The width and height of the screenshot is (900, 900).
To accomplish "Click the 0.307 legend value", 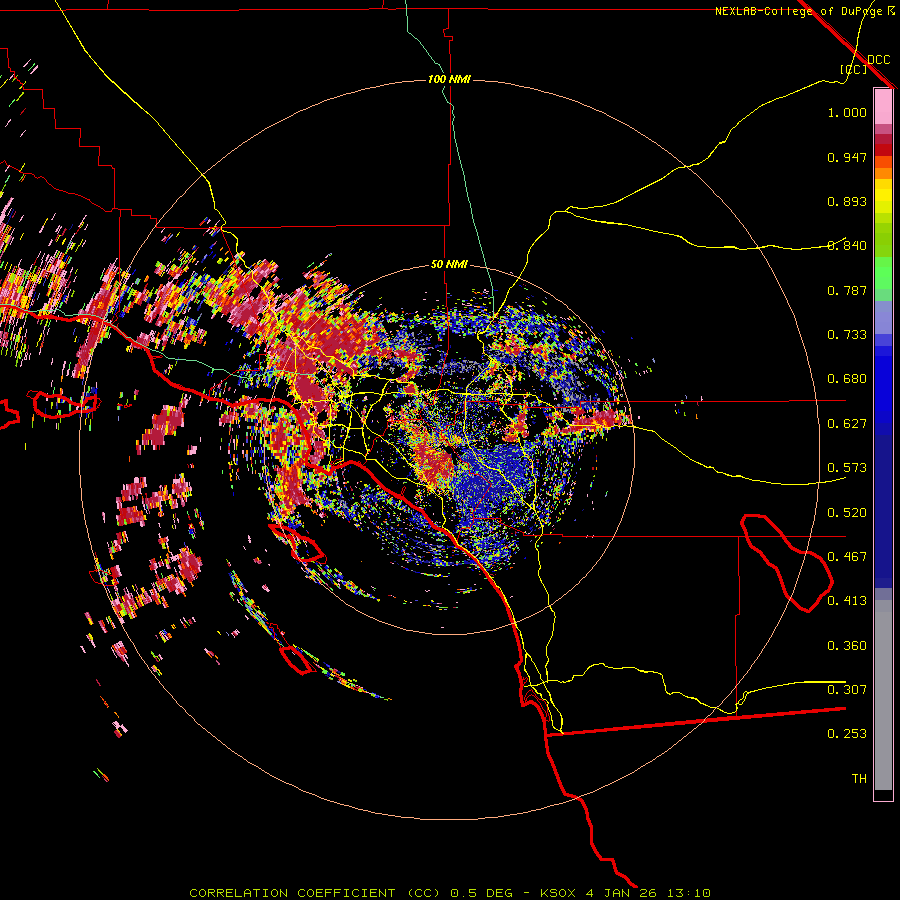I will coord(847,690).
